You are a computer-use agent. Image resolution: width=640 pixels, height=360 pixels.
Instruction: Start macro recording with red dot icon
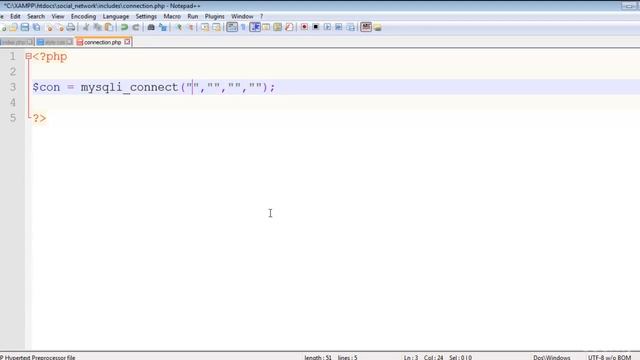pyautogui.click(x=304, y=27)
